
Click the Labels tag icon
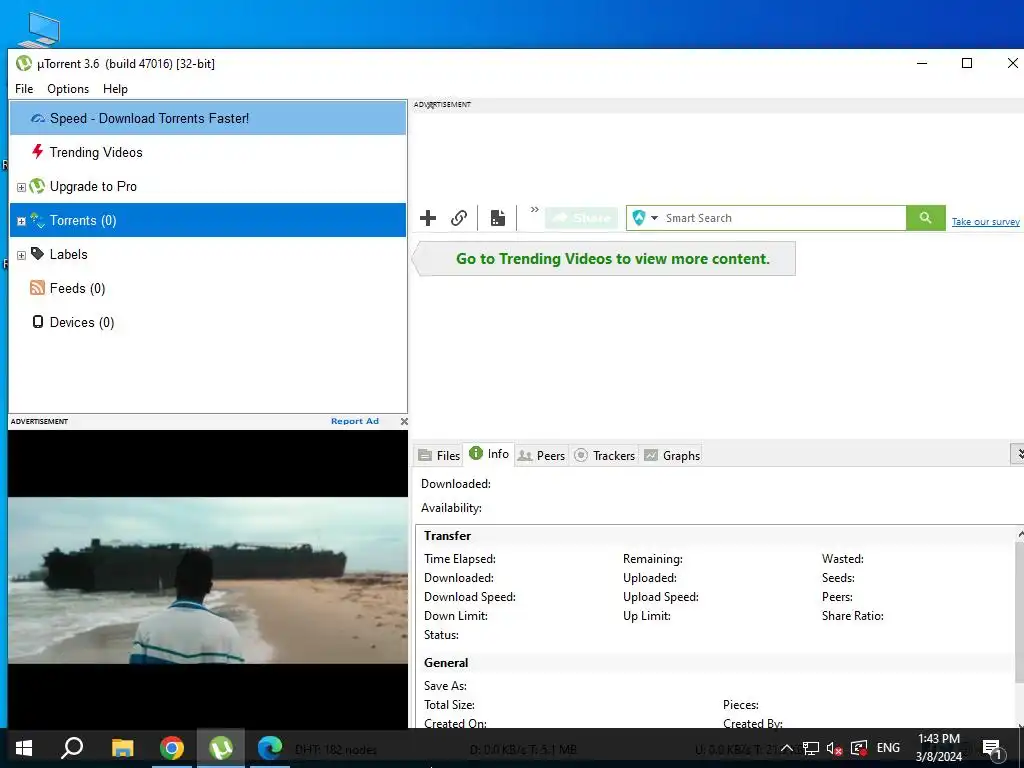tap(38, 254)
